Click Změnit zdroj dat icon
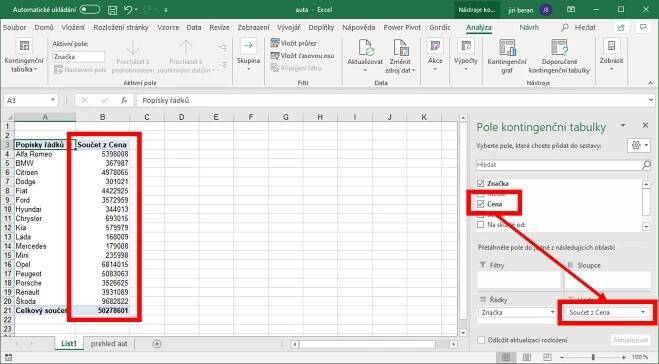Screen dimensions: 659x364 [x=400, y=47]
